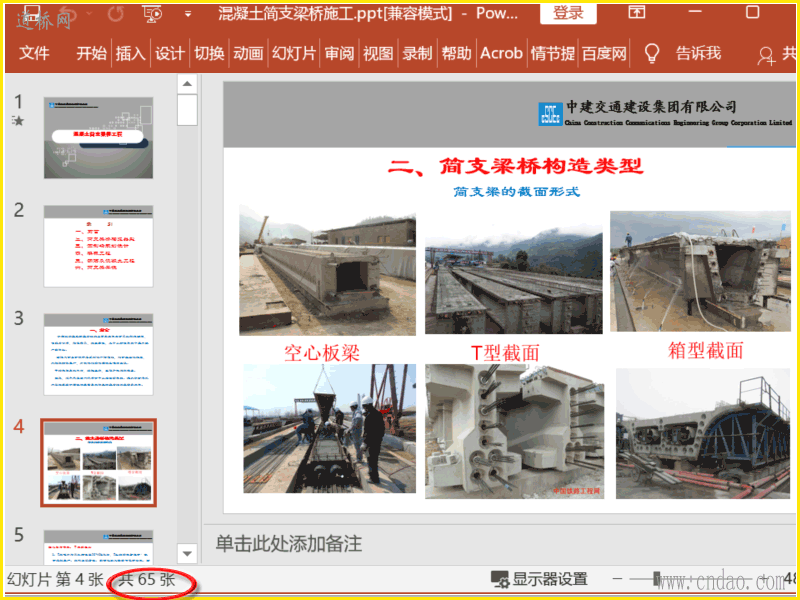
Task: Click thumbnail pane scroll up arrow
Action: tap(187, 84)
